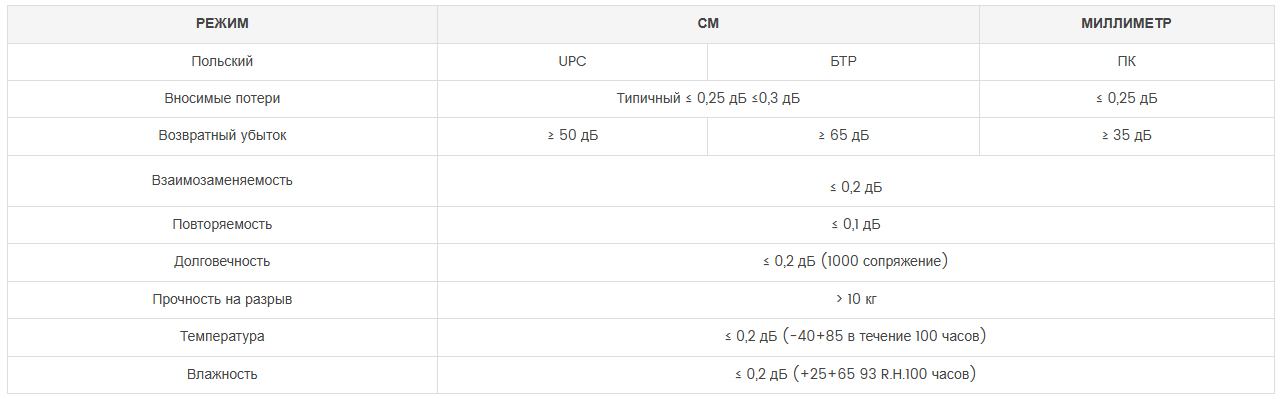The image size is (1280, 399).
Task: Click the ≥ 50 дБ value
Action: (x=572, y=136)
